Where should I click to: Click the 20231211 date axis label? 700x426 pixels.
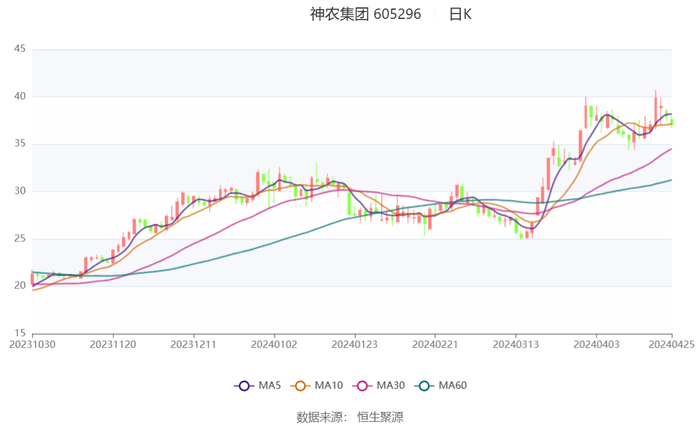pyautogui.click(x=193, y=344)
